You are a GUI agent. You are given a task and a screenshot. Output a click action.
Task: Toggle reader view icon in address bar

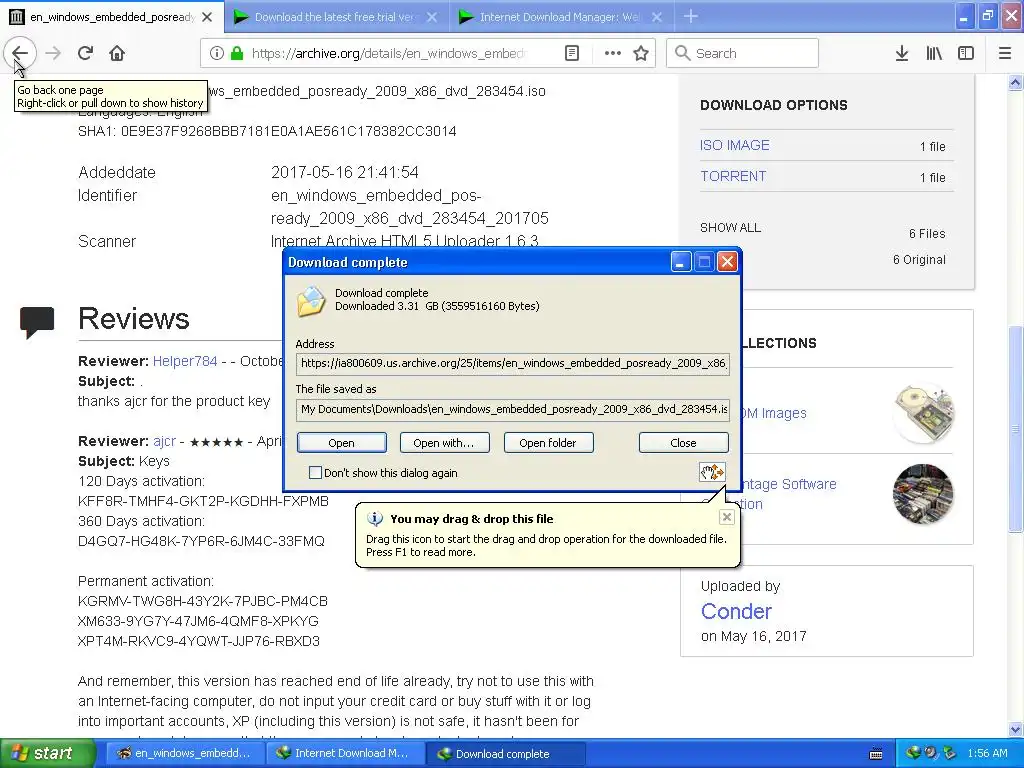[571, 53]
